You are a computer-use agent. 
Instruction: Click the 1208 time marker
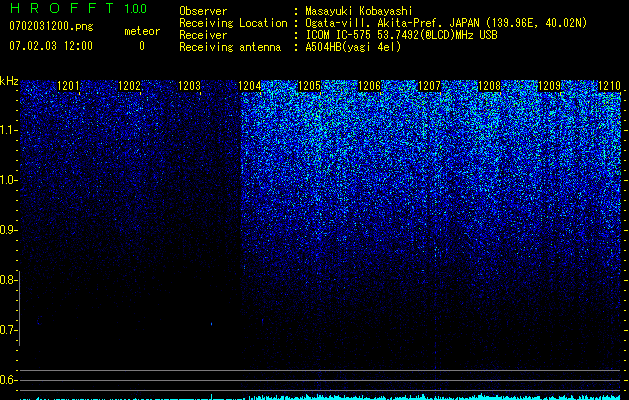[489, 86]
